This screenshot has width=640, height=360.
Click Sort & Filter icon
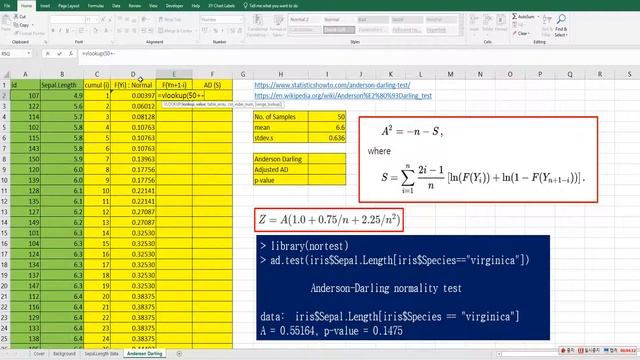[547, 19]
